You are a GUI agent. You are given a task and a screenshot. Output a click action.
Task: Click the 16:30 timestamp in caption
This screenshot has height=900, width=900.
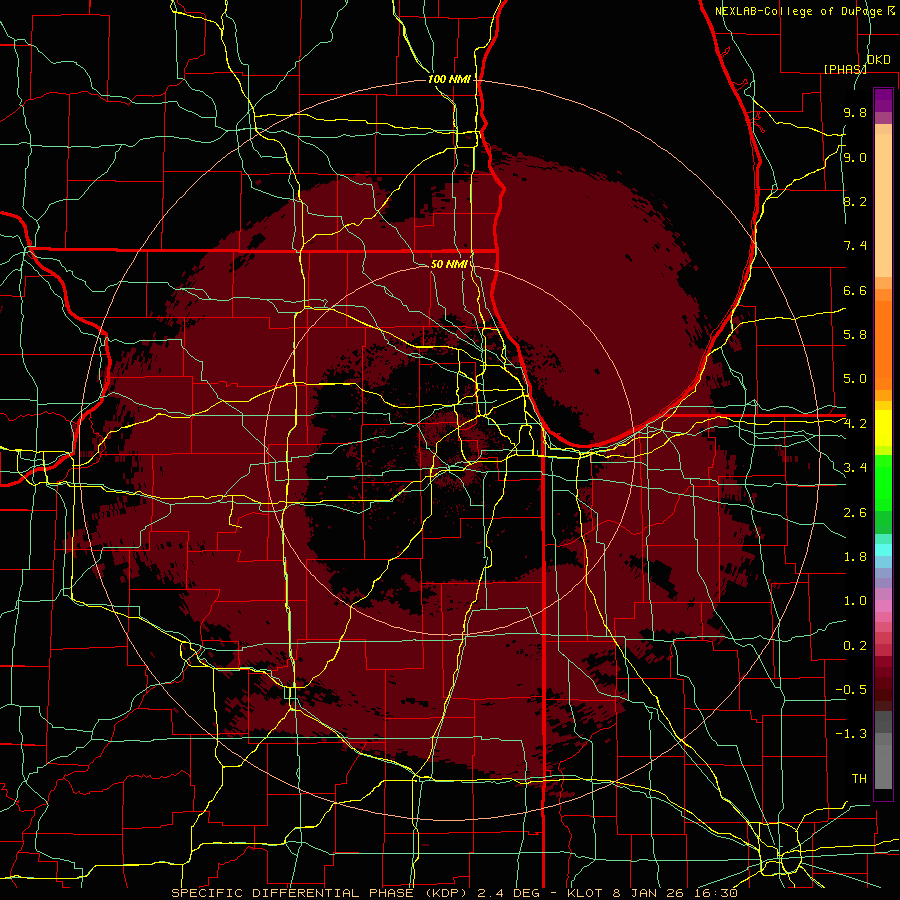[x=715, y=893]
